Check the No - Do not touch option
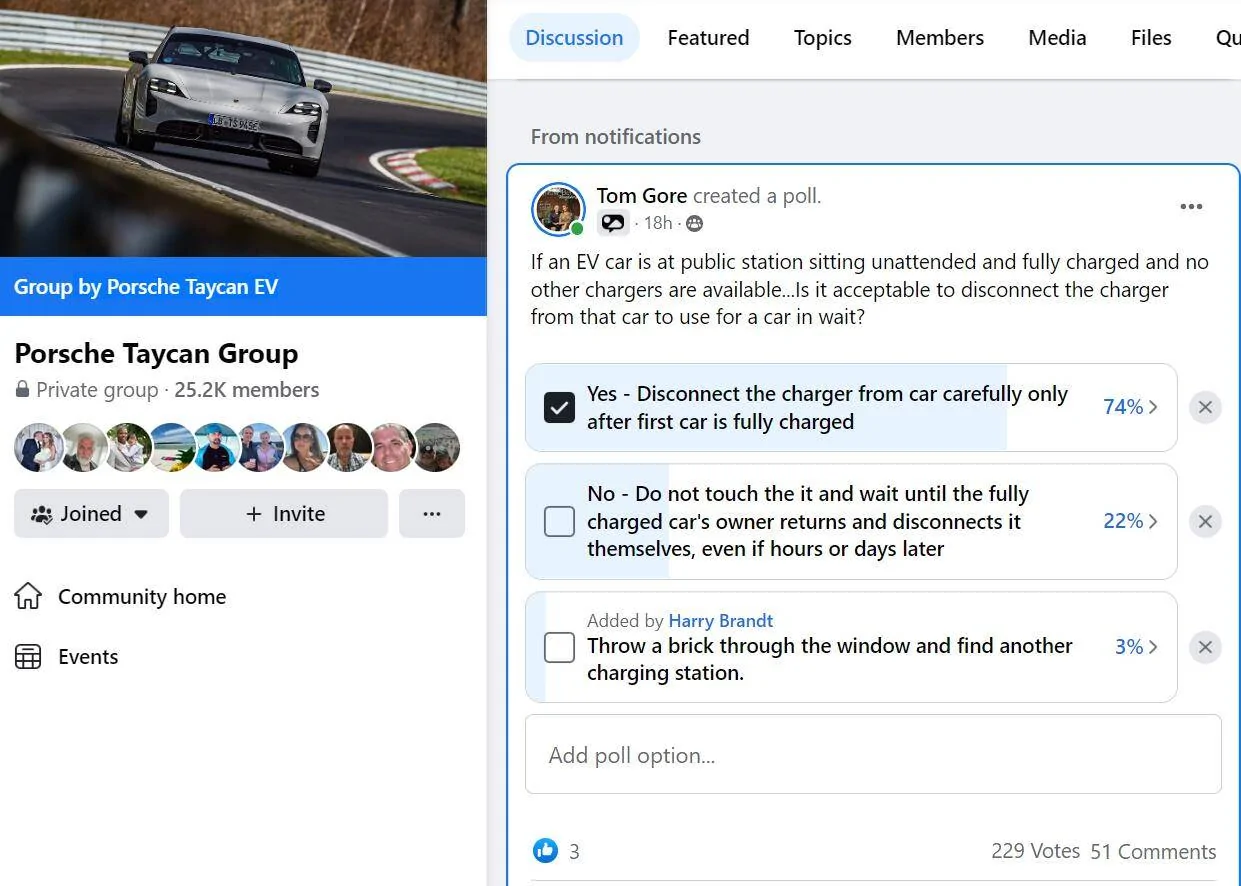This screenshot has width=1241, height=886. coord(559,521)
